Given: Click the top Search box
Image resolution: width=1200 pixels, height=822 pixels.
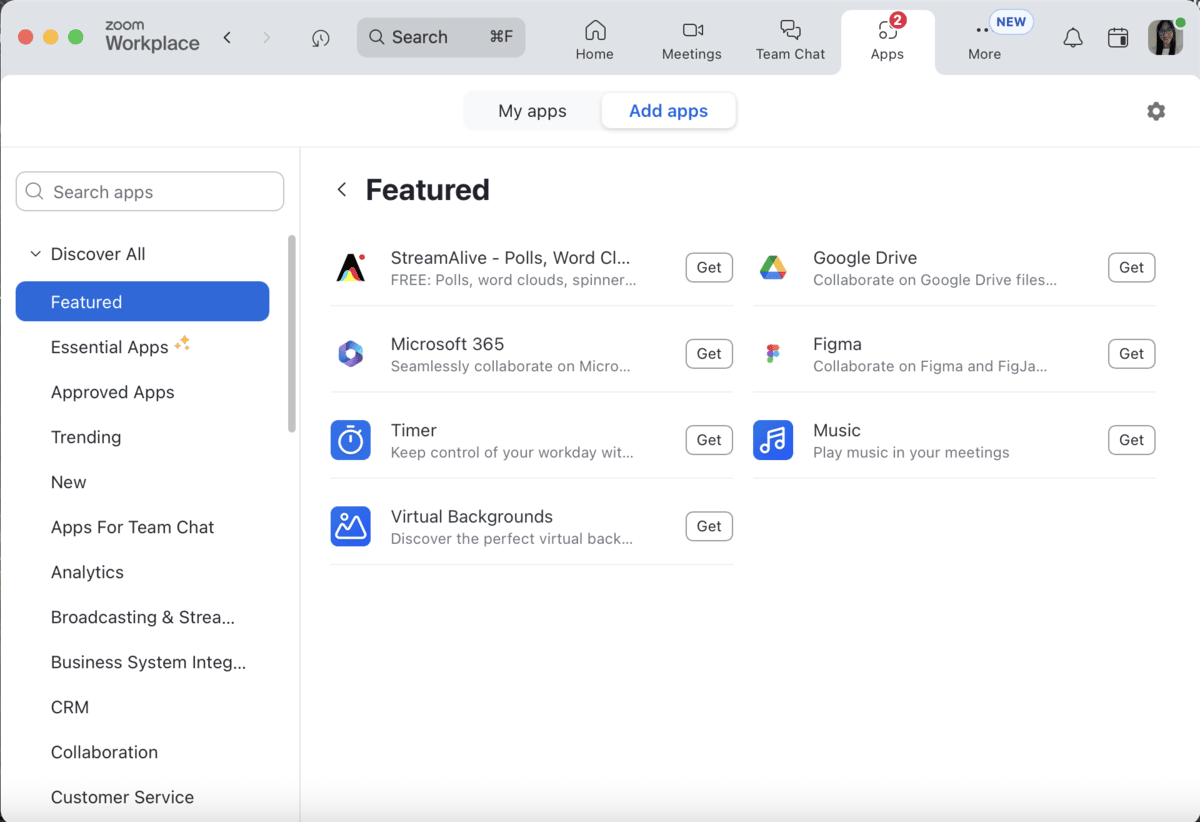Looking at the screenshot, I should pos(441,37).
